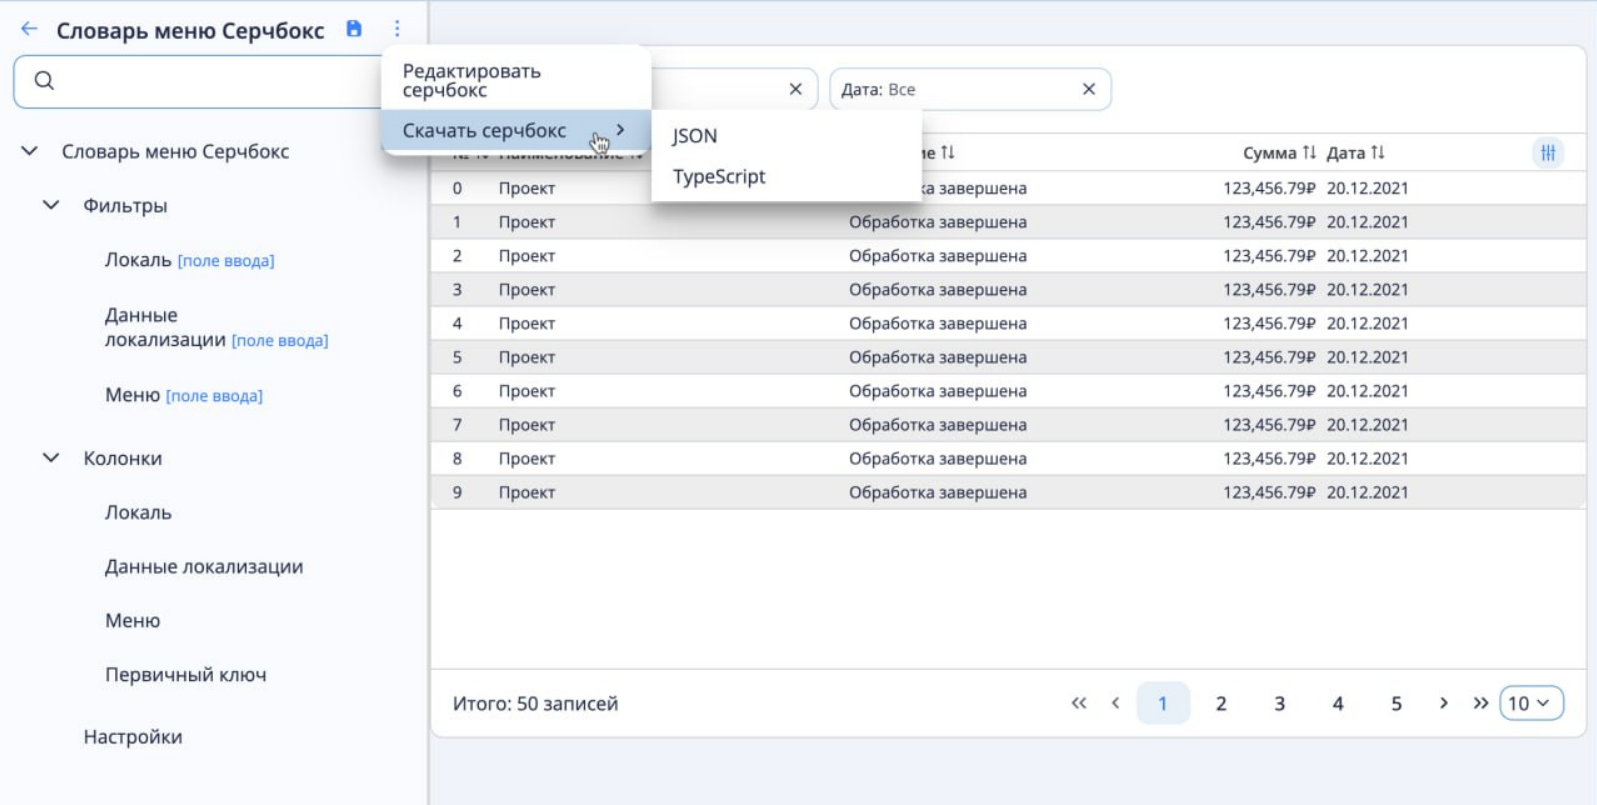Open the rows-per-page dropdown showing 10

(x=1531, y=703)
